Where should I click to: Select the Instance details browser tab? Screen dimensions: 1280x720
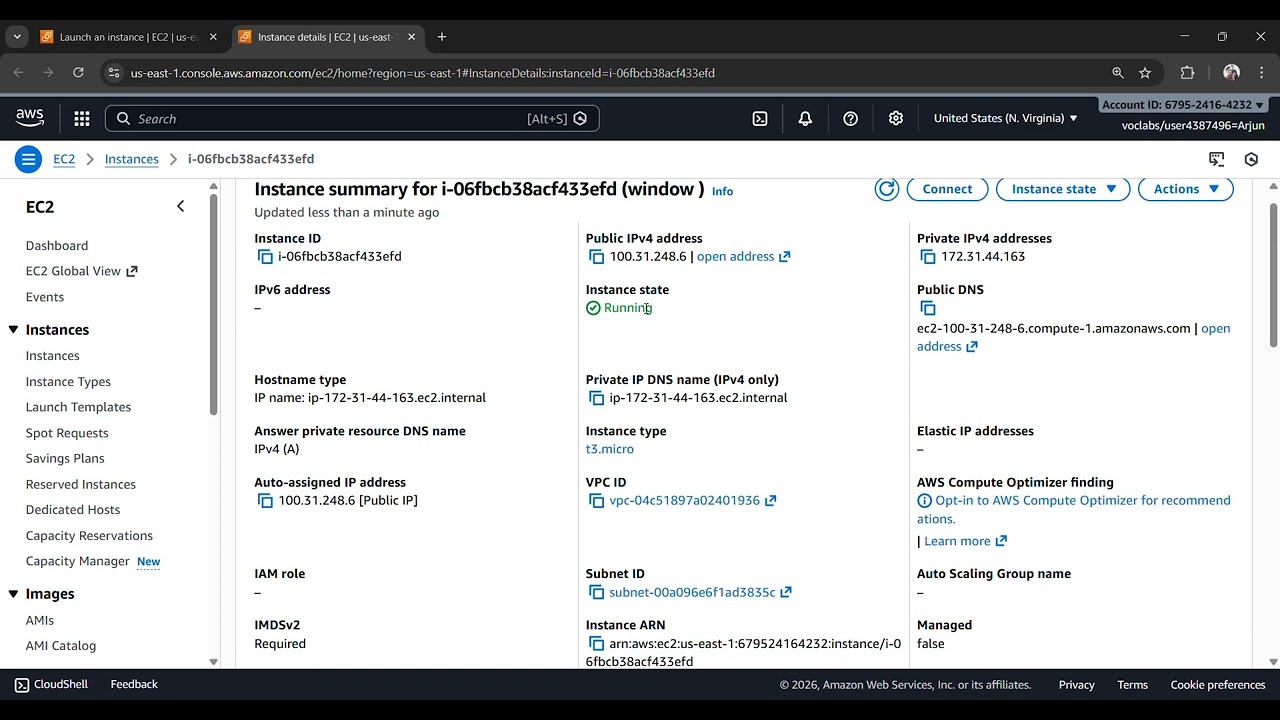click(x=326, y=37)
